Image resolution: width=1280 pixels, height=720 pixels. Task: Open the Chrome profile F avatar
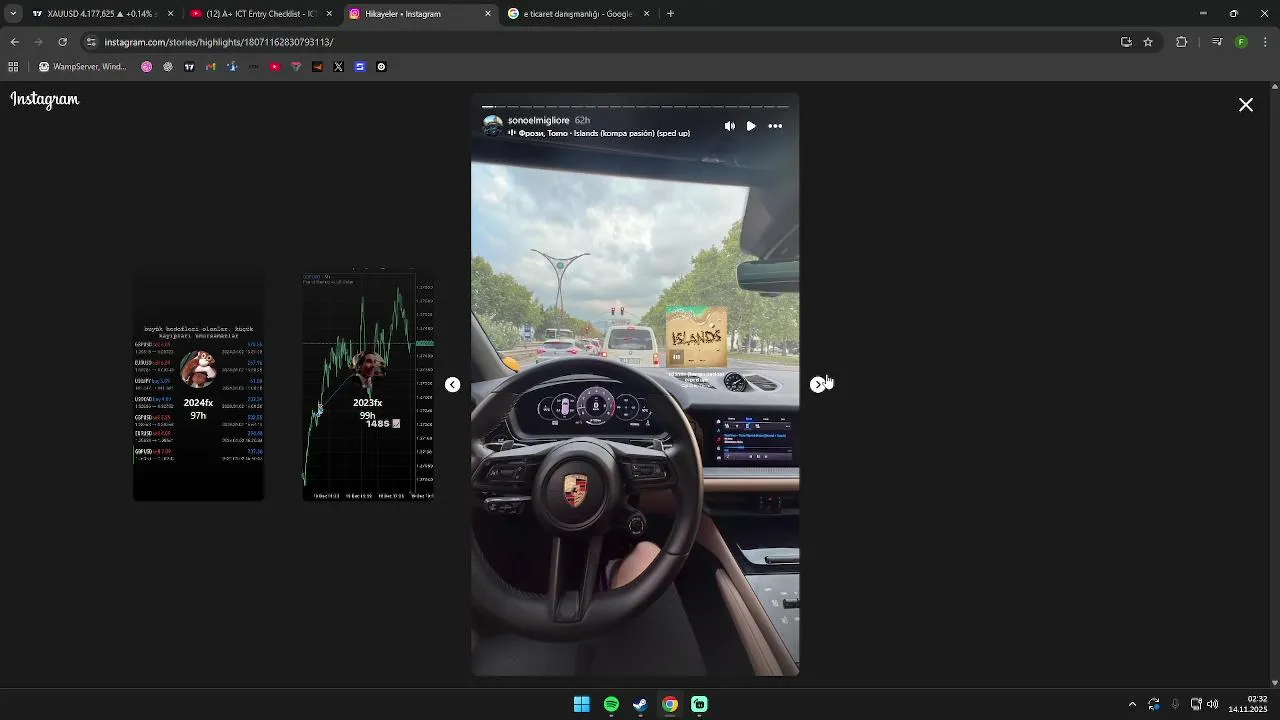1241,42
